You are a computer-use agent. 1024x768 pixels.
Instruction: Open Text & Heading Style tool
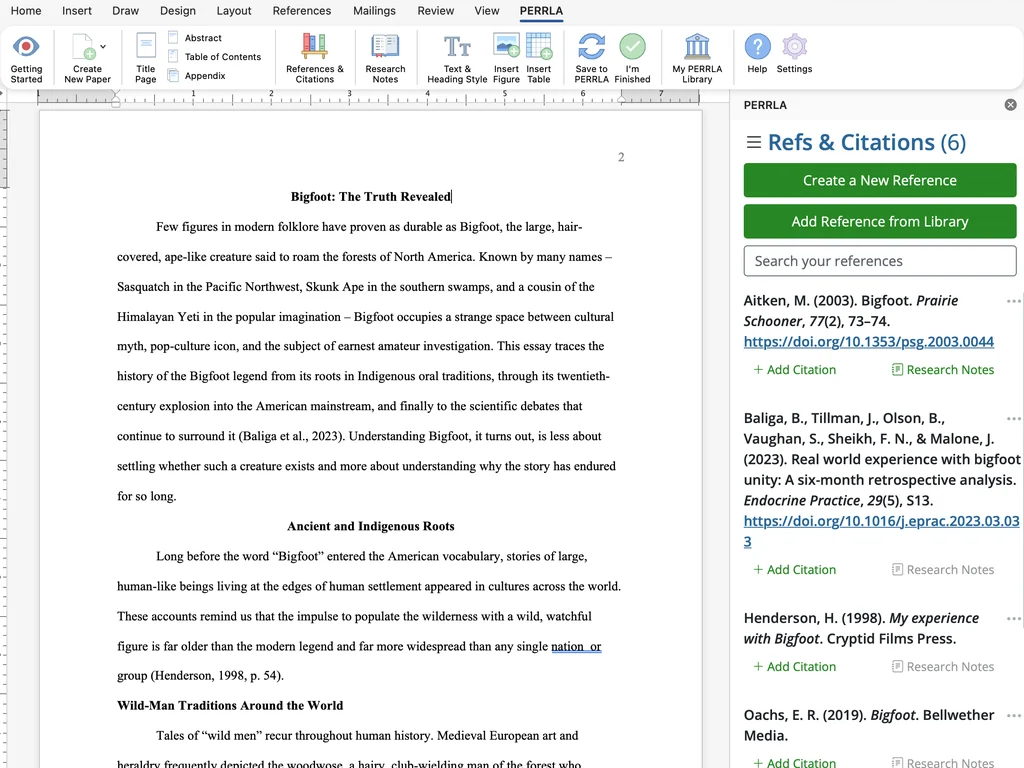[457, 57]
